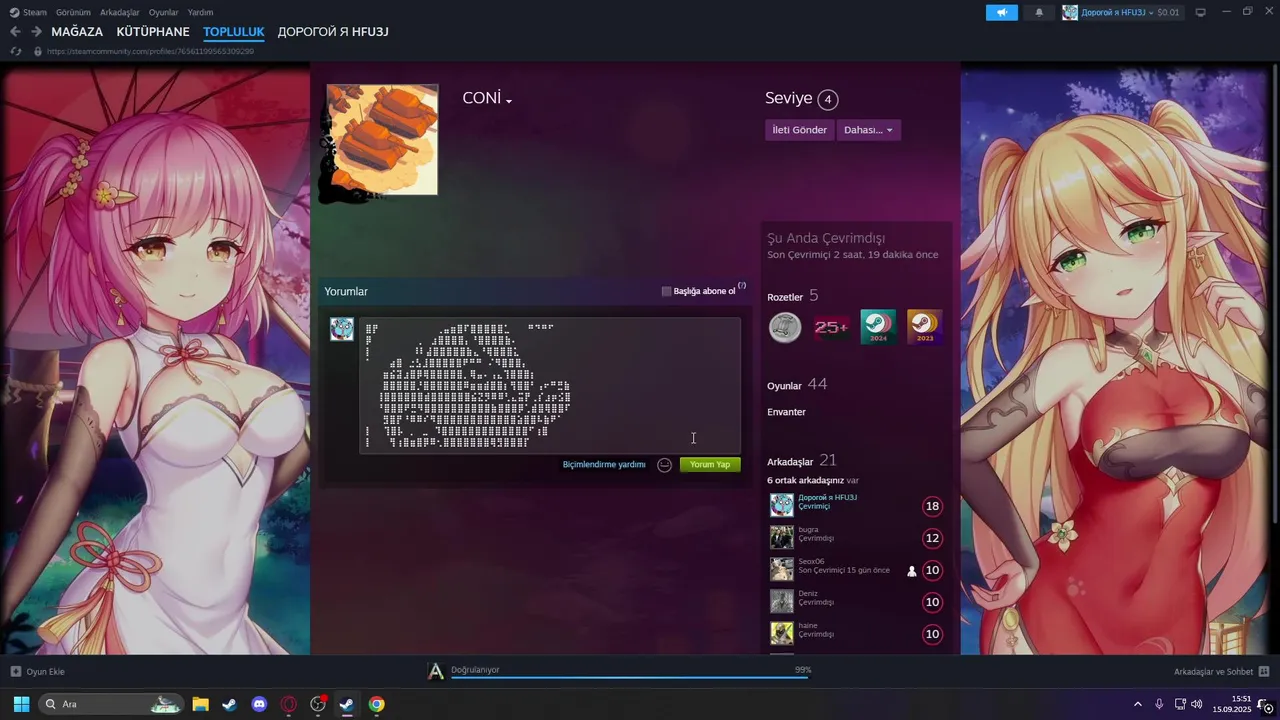Open the Görünüm menu

tap(73, 12)
